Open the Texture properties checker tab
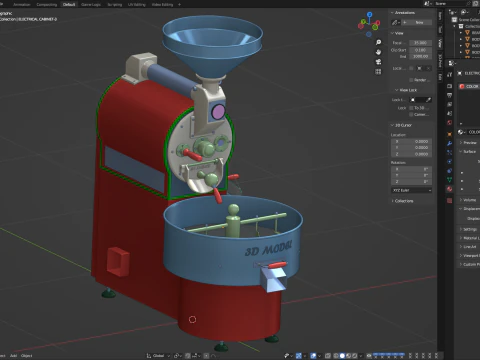Screen dimensions: 480x360 [x=449, y=200]
